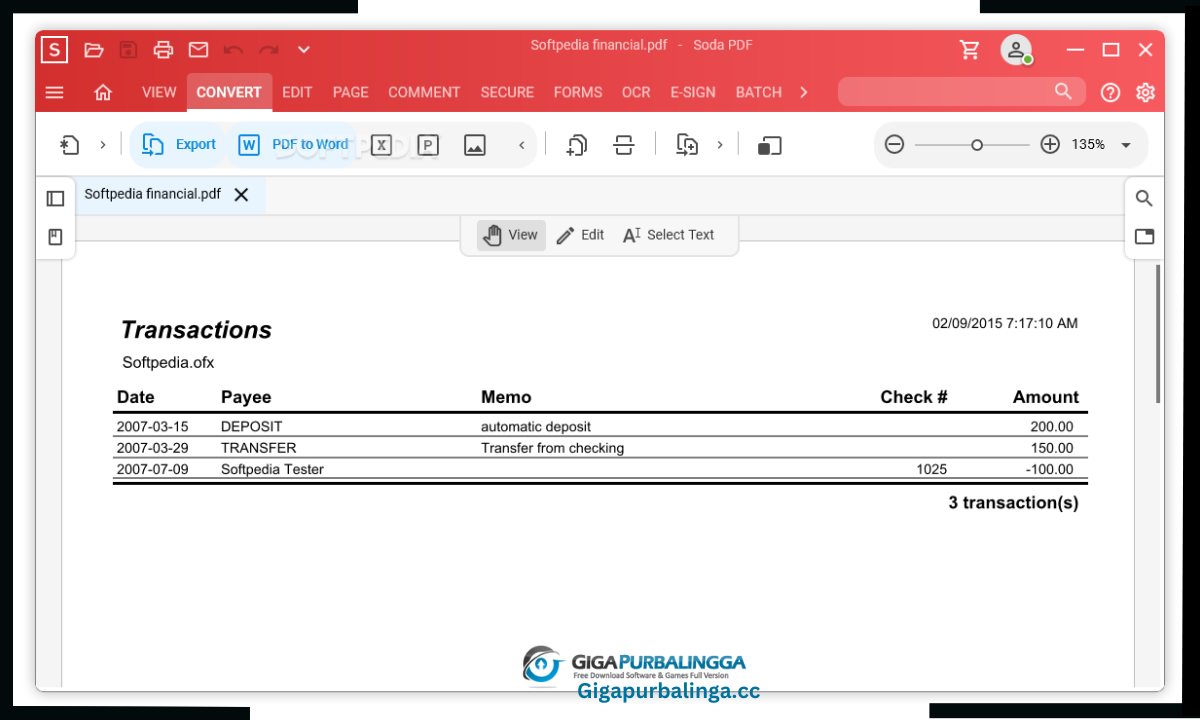This screenshot has height=720, width=1200.
Task: Open the user account avatar
Action: click(x=1016, y=50)
